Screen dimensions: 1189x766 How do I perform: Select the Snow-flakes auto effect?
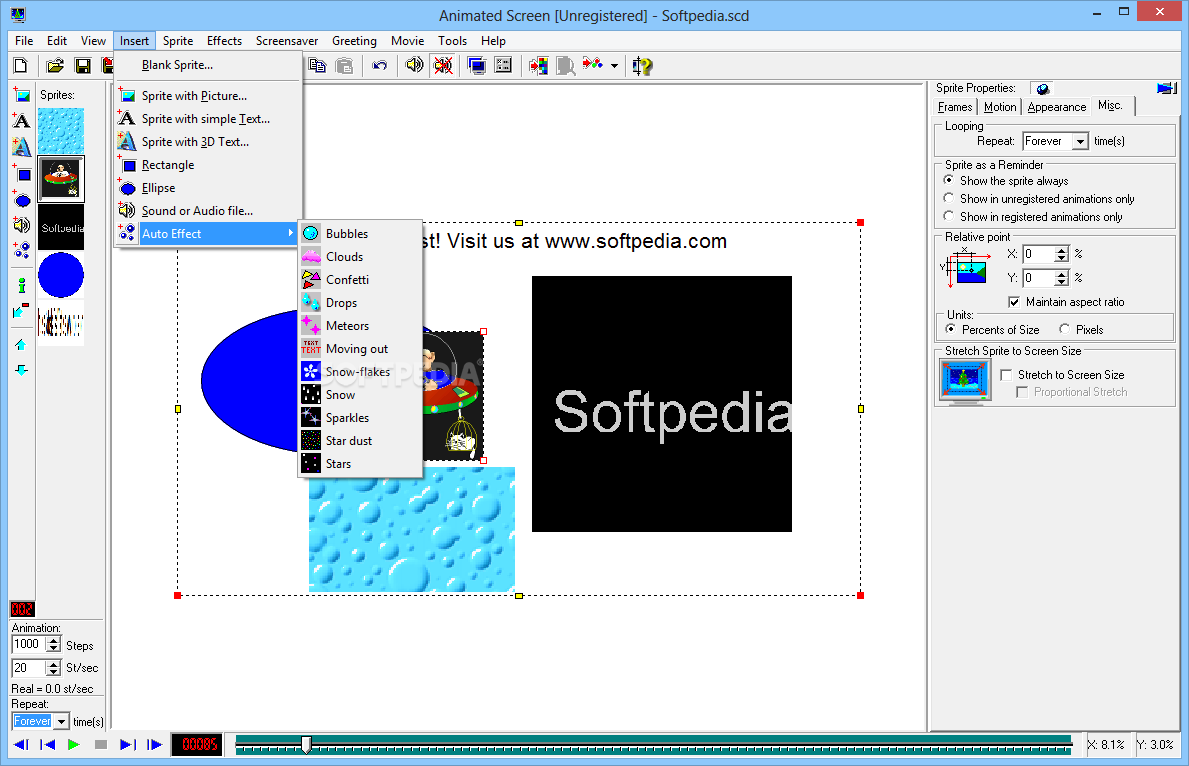point(359,372)
